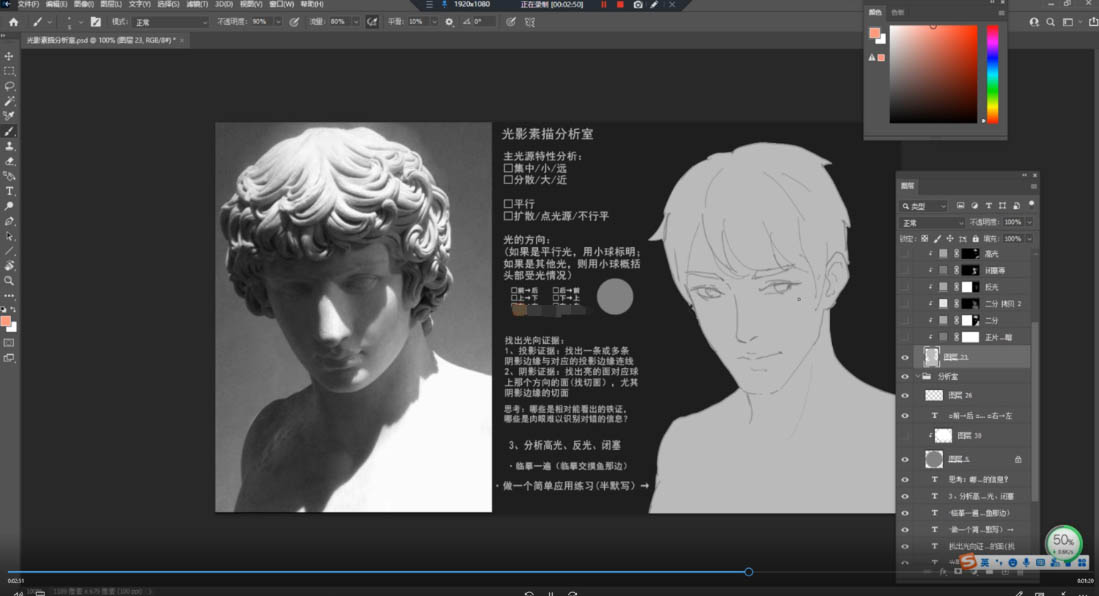1099x596 pixels.
Task: Click the foreground color swatch in toolbar
Action: (6, 321)
